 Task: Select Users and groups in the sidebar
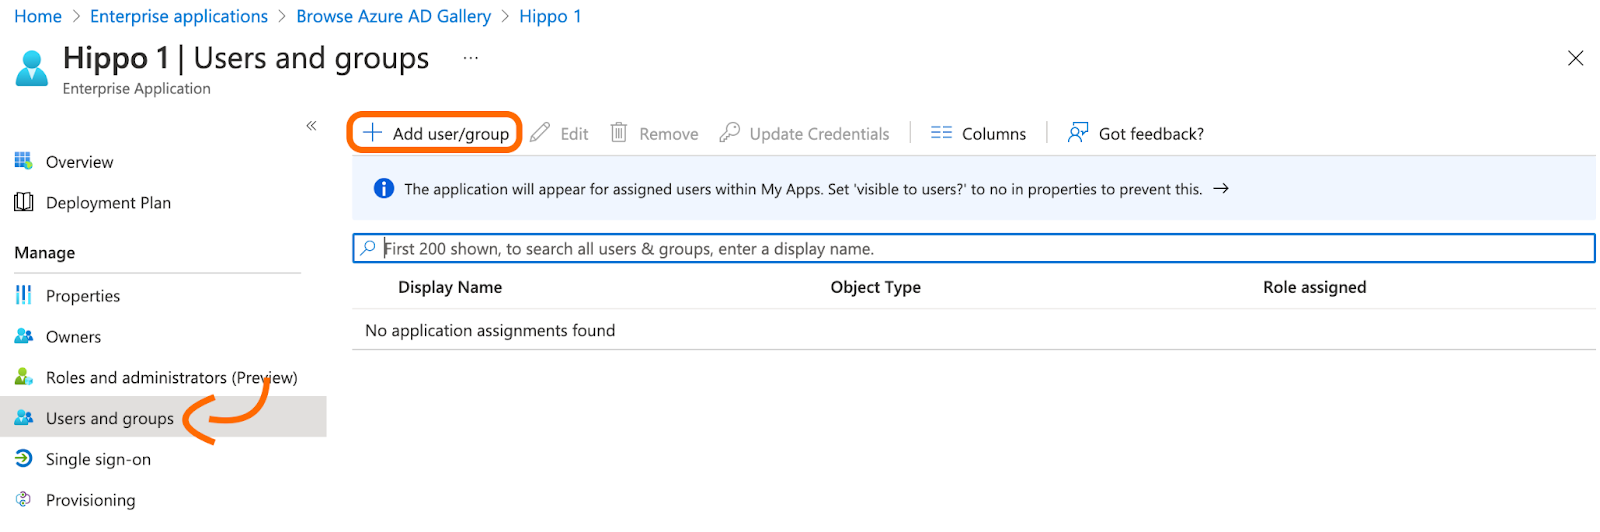click(x=163, y=417)
